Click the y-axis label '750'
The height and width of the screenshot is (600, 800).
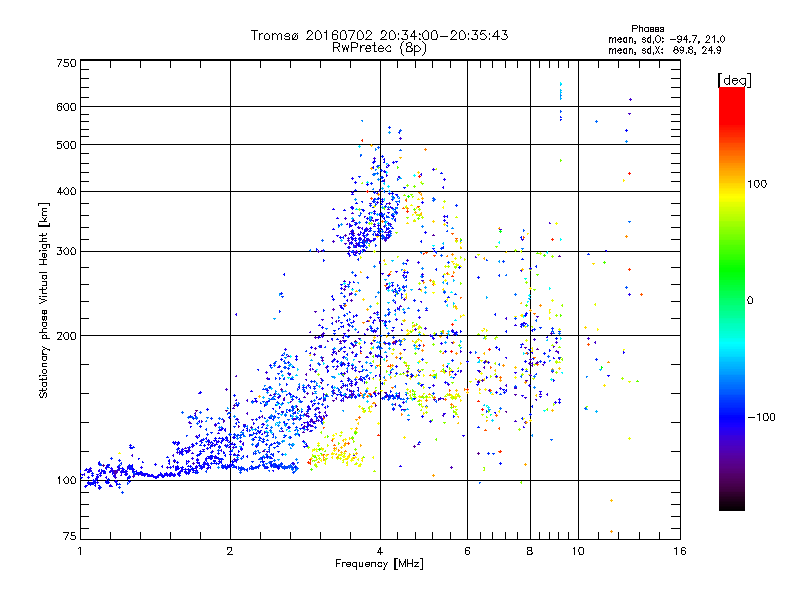pyautogui.click(x=67, y=63)
